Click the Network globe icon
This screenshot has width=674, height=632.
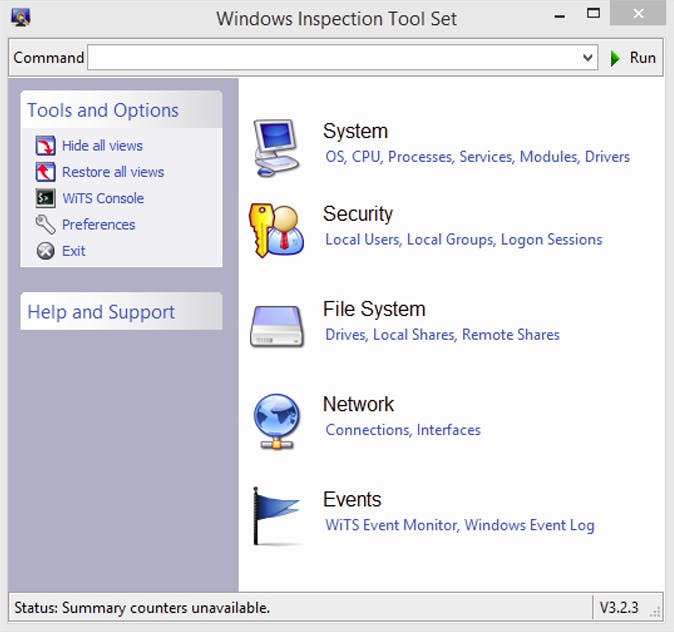click(277, 421)
